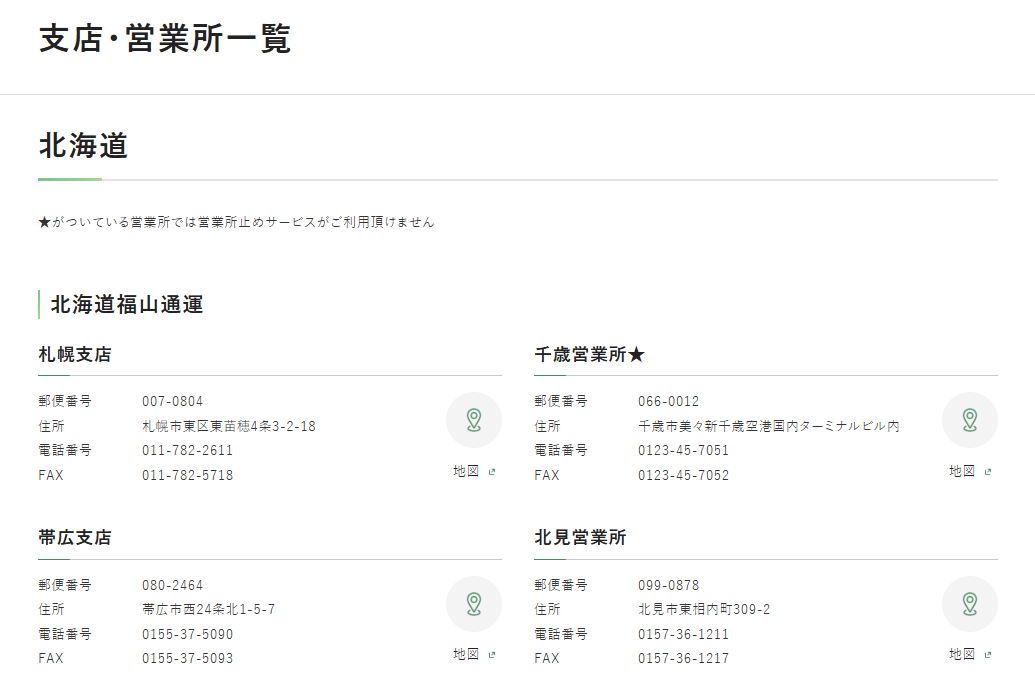
Task: Click the address 札幌市東区東苗穂4条3-2-18
Action: [229, 426]
